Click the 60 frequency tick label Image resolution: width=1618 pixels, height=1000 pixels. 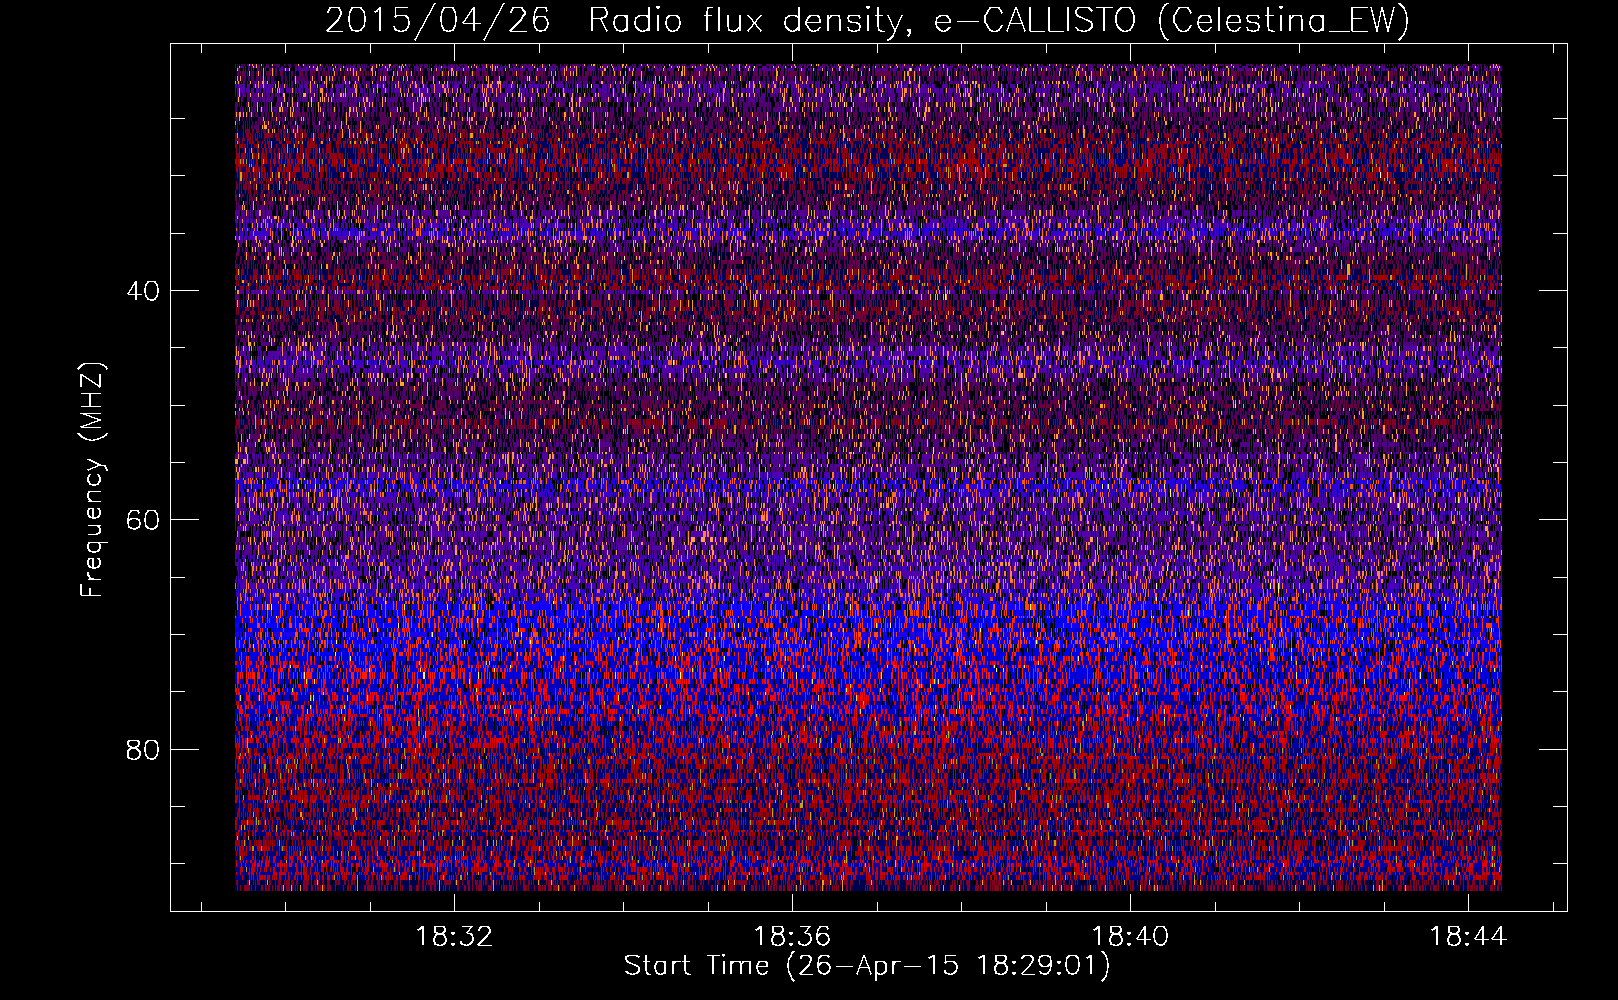(143, 520)
